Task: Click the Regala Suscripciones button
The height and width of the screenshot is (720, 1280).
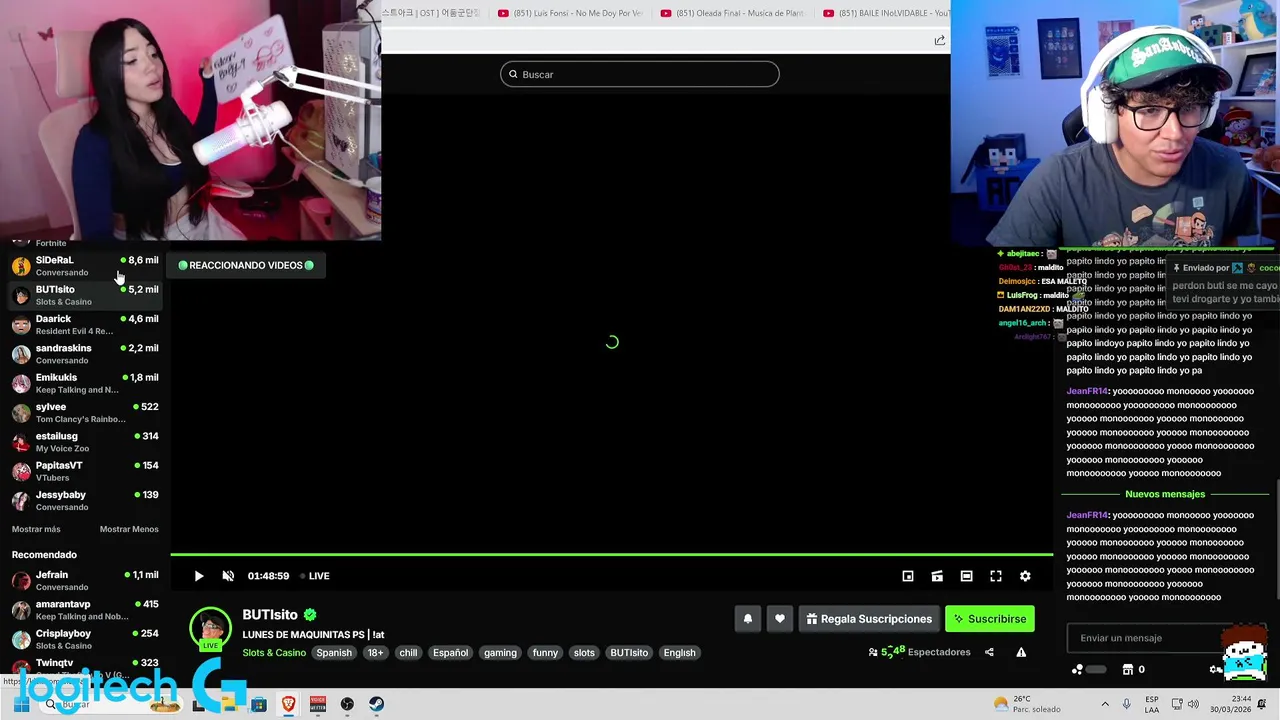Action: click(868, 619)
